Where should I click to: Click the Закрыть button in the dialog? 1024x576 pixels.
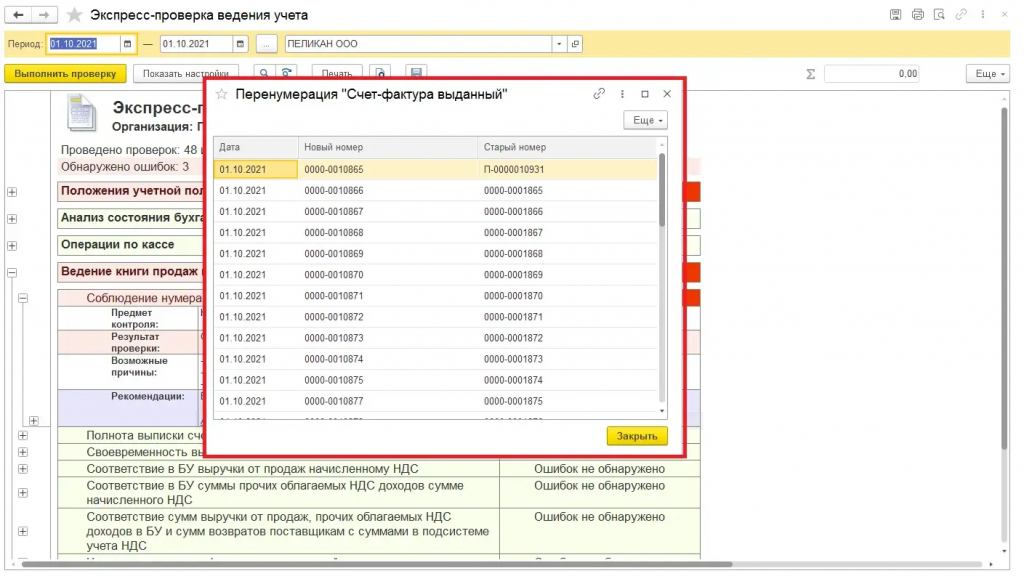[x=637, y=436]
